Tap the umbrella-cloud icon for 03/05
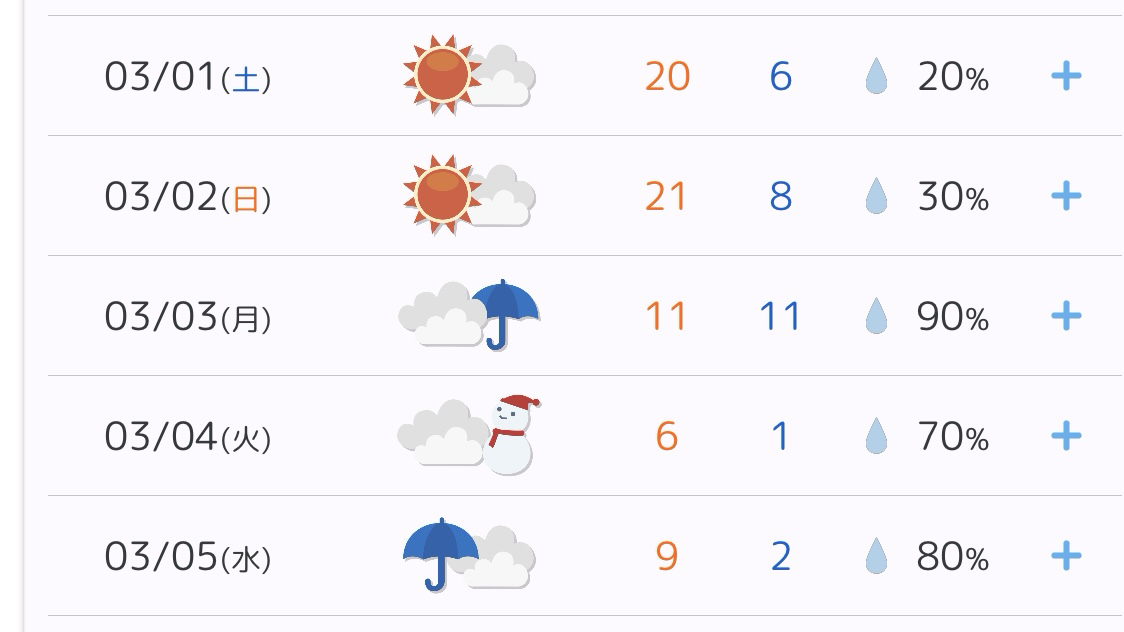This screenshot has height=632, width=1124. (x=468, y=555)
